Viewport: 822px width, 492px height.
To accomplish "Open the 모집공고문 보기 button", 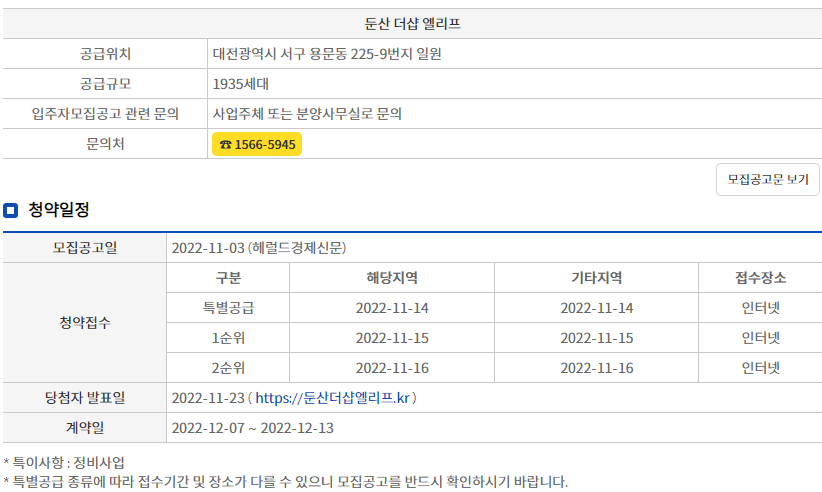I will (767, 179).
